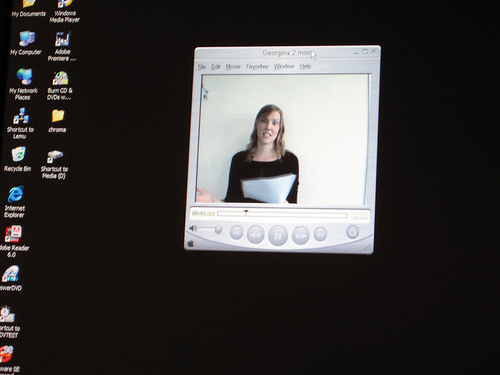The width and height of the screenshot is (500, 375).
Task: Click the rewind playback button
Action: pyautogui.click(x=255, y=235)
